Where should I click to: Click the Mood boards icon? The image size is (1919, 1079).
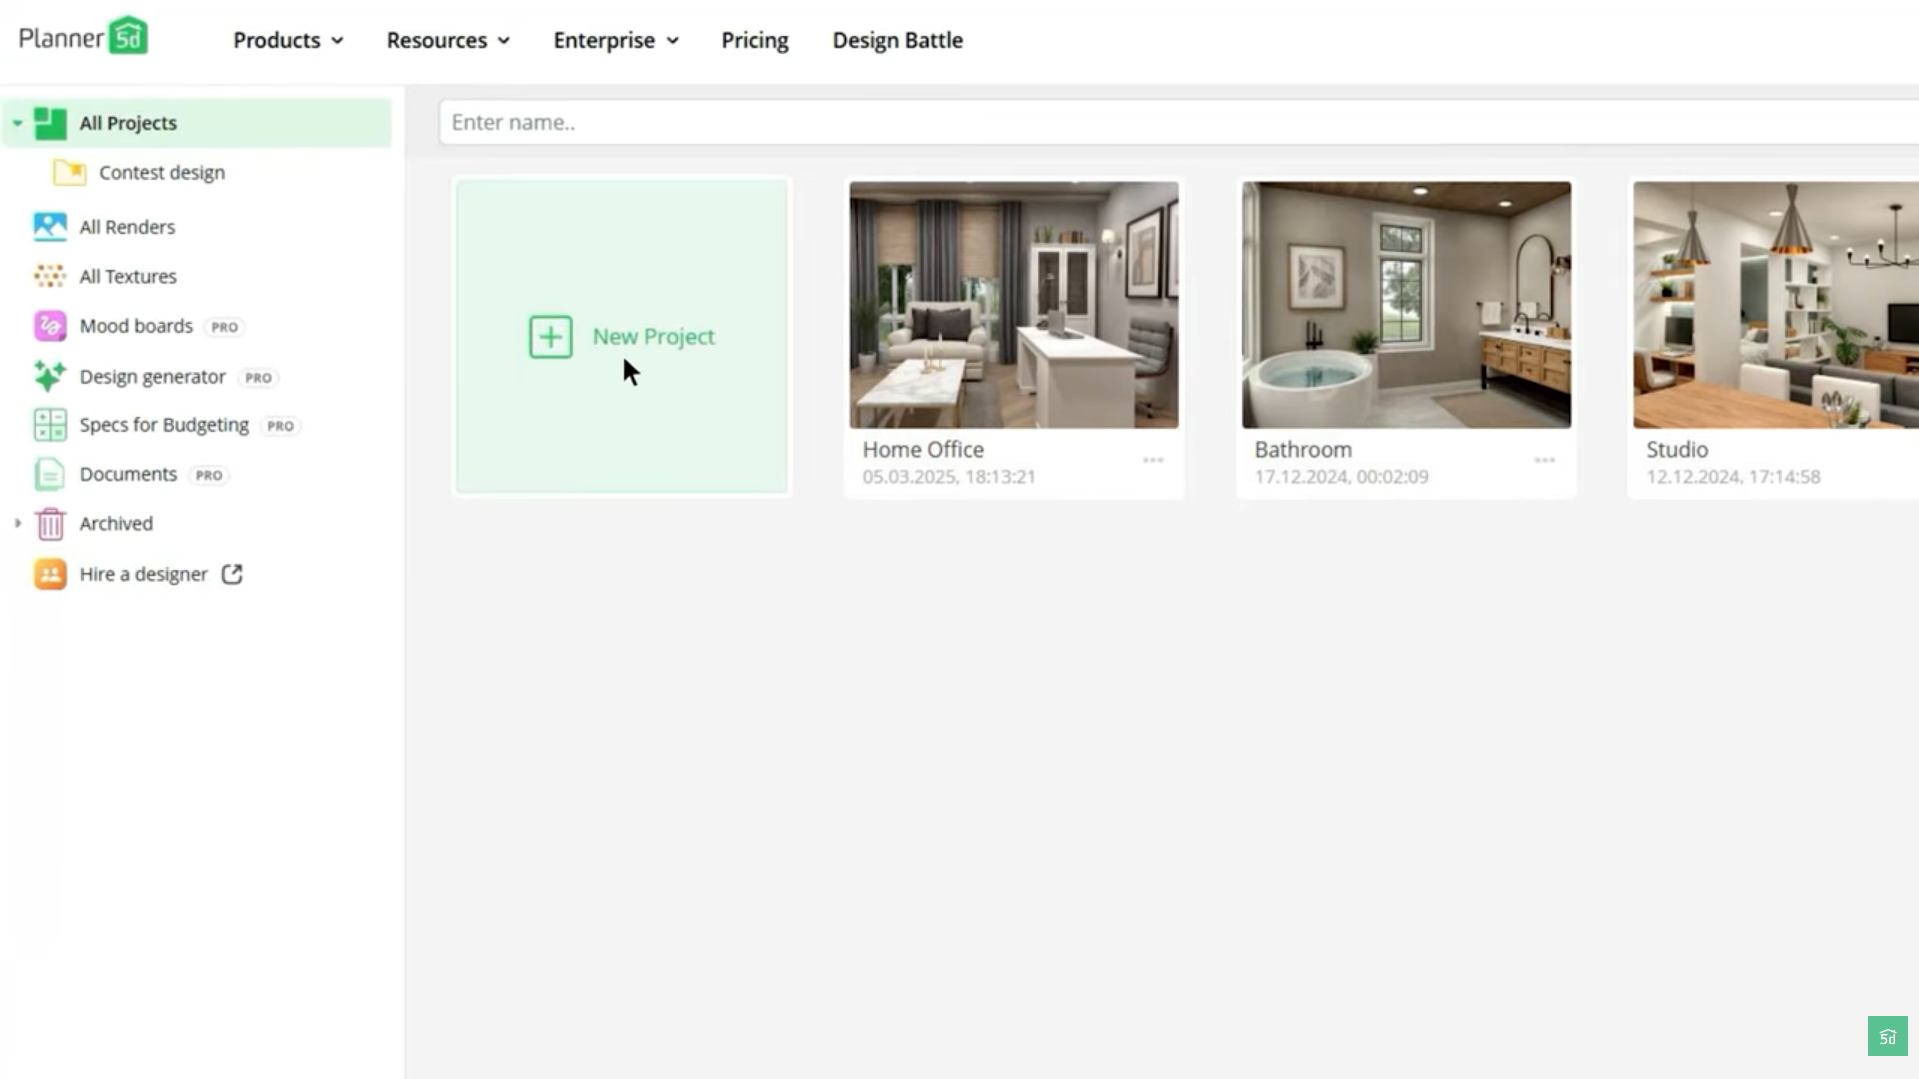point(50,326)
